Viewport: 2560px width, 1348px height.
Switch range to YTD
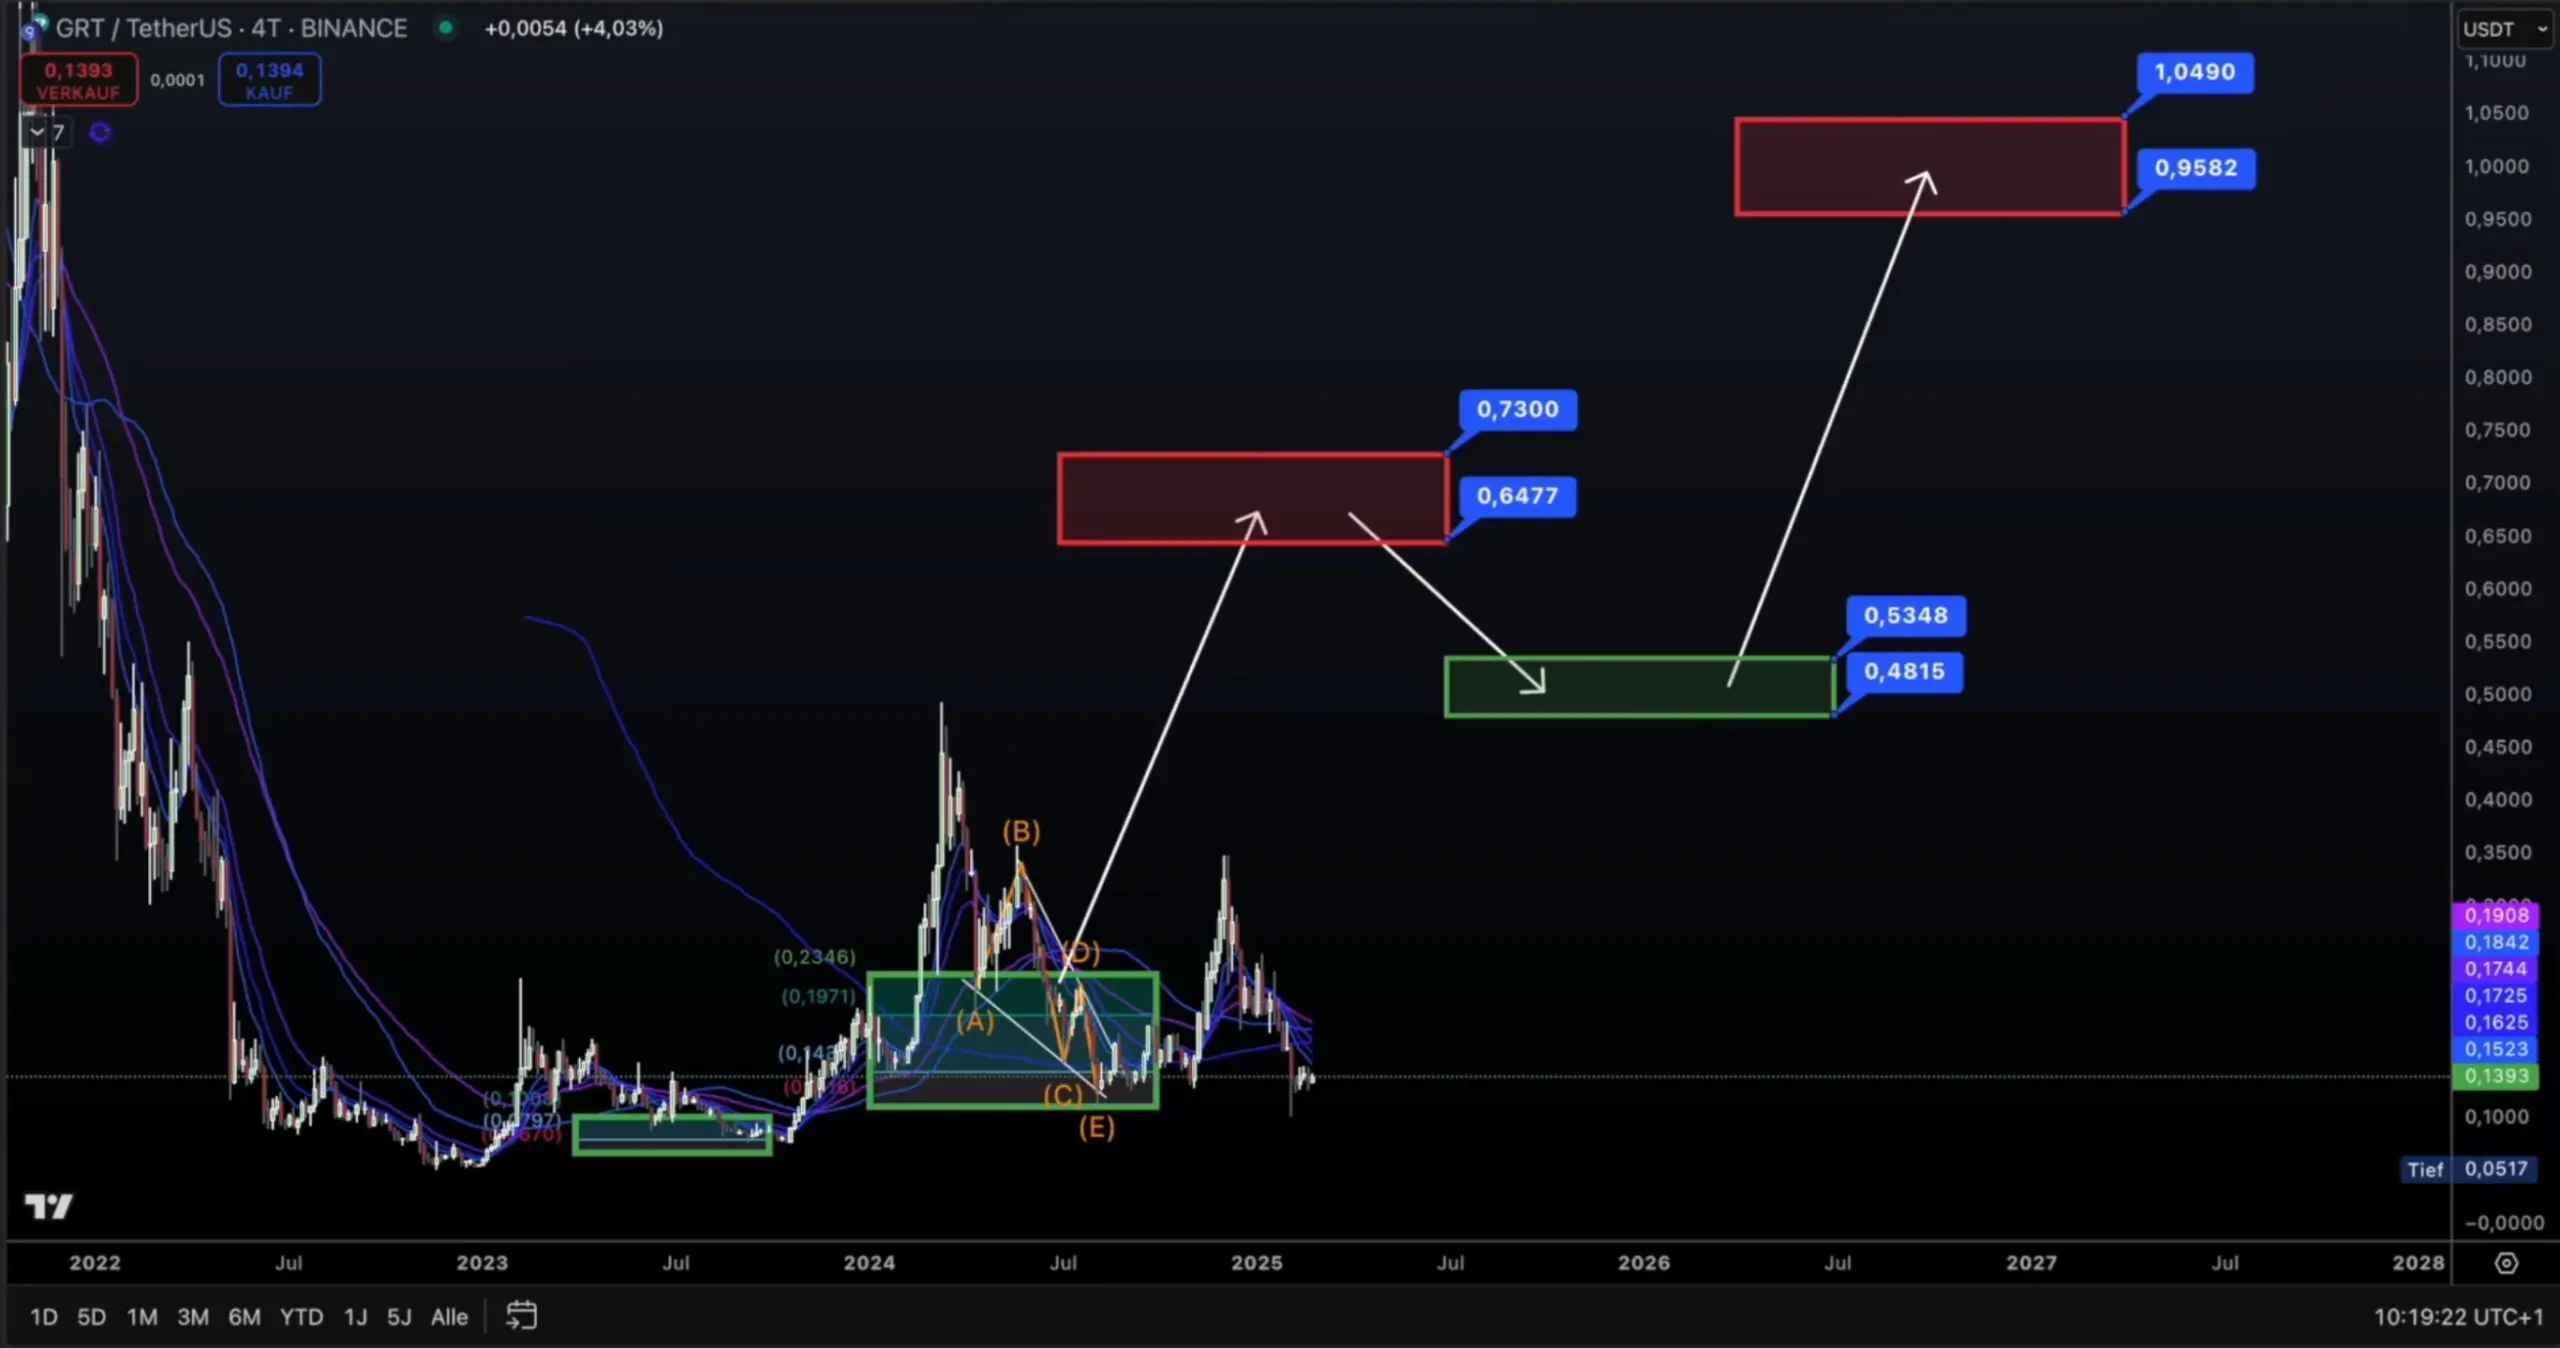pyautogui.click(x=301, y=1317)
